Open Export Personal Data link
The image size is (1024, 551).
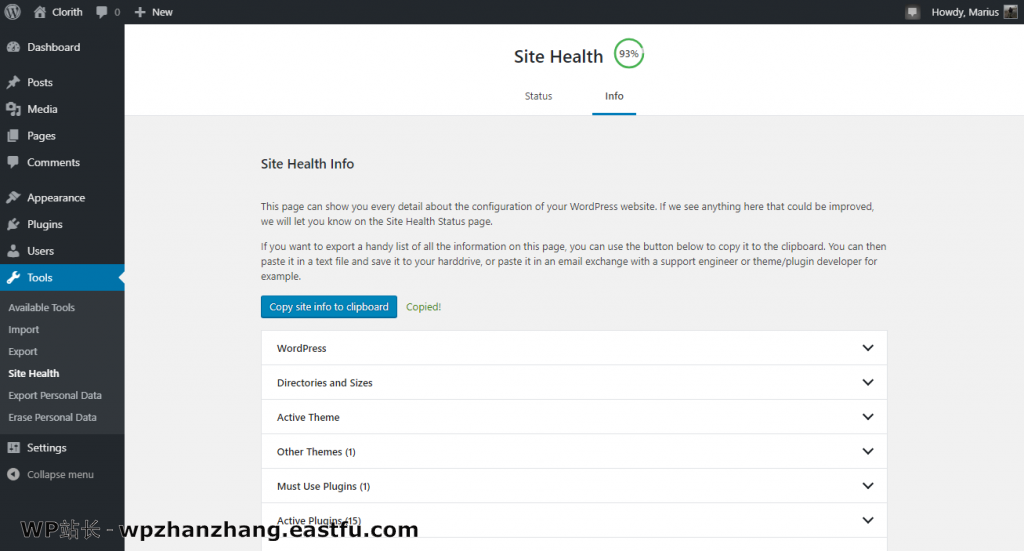[55, 395]
